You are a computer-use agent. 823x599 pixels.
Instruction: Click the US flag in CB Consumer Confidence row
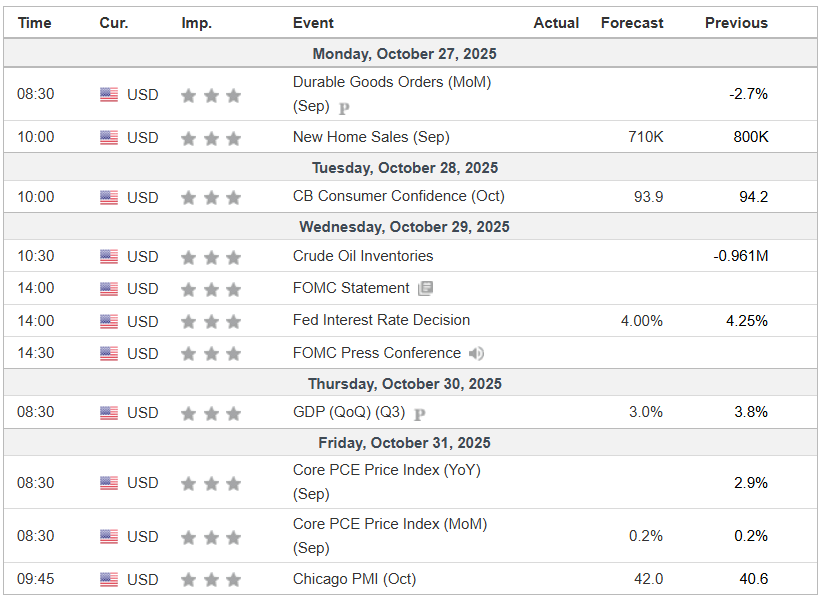point(109,197)
